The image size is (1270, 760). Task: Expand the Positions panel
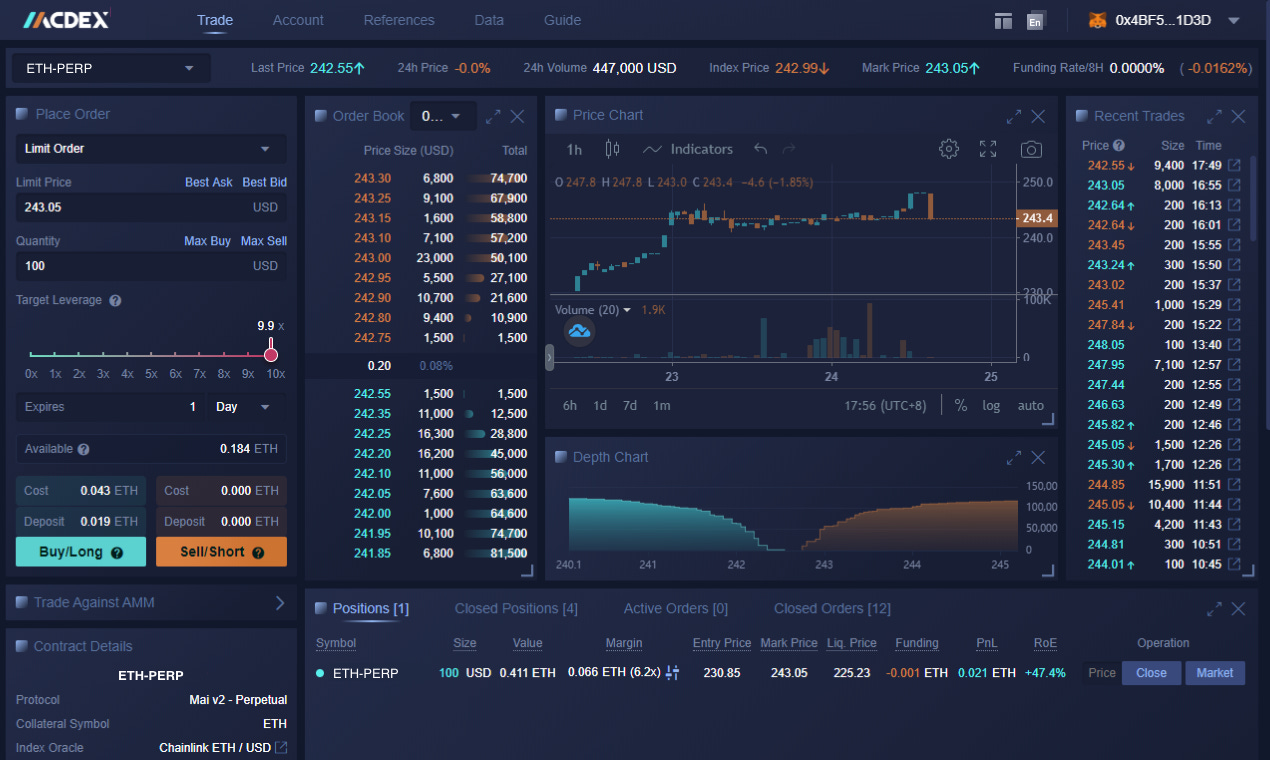tap(1214, 608)
